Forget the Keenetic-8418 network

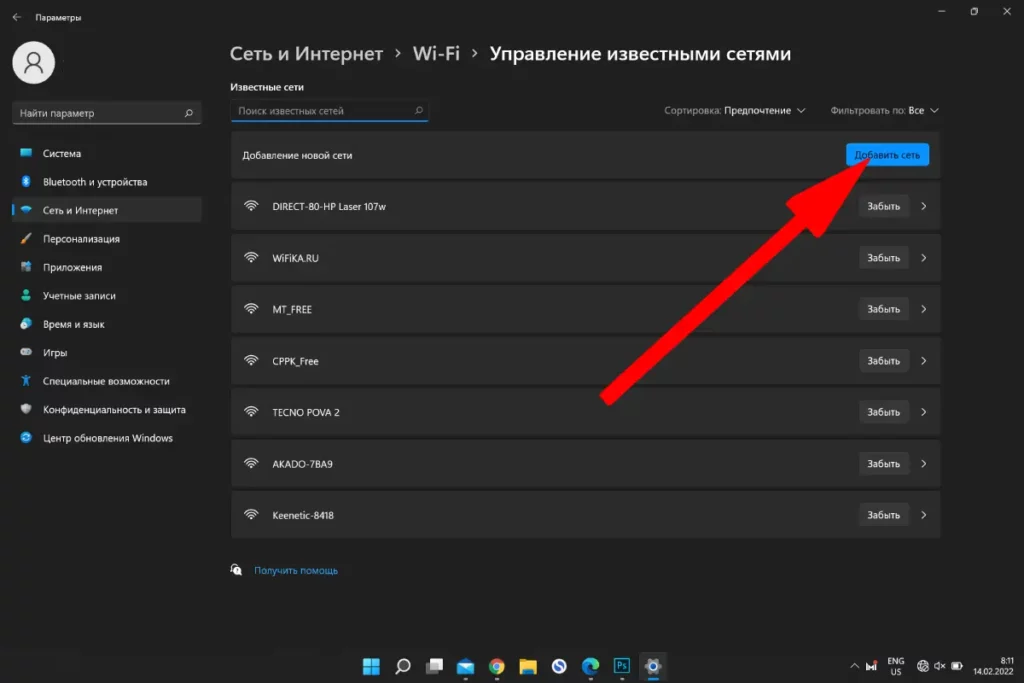tap(884, 515)
